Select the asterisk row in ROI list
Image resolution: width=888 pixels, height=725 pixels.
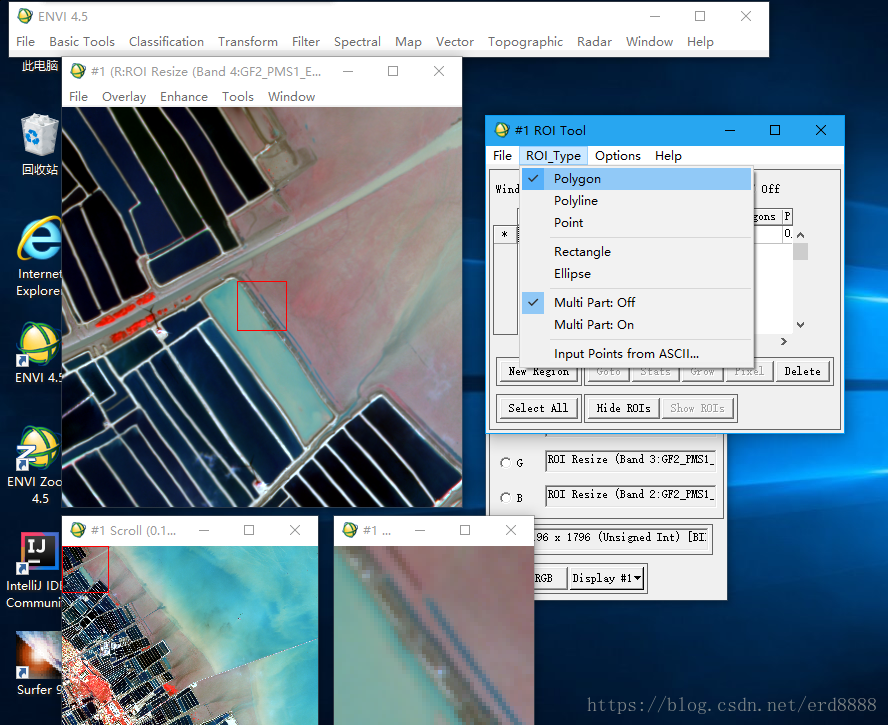pyautogui.click(x=505, y=235)
